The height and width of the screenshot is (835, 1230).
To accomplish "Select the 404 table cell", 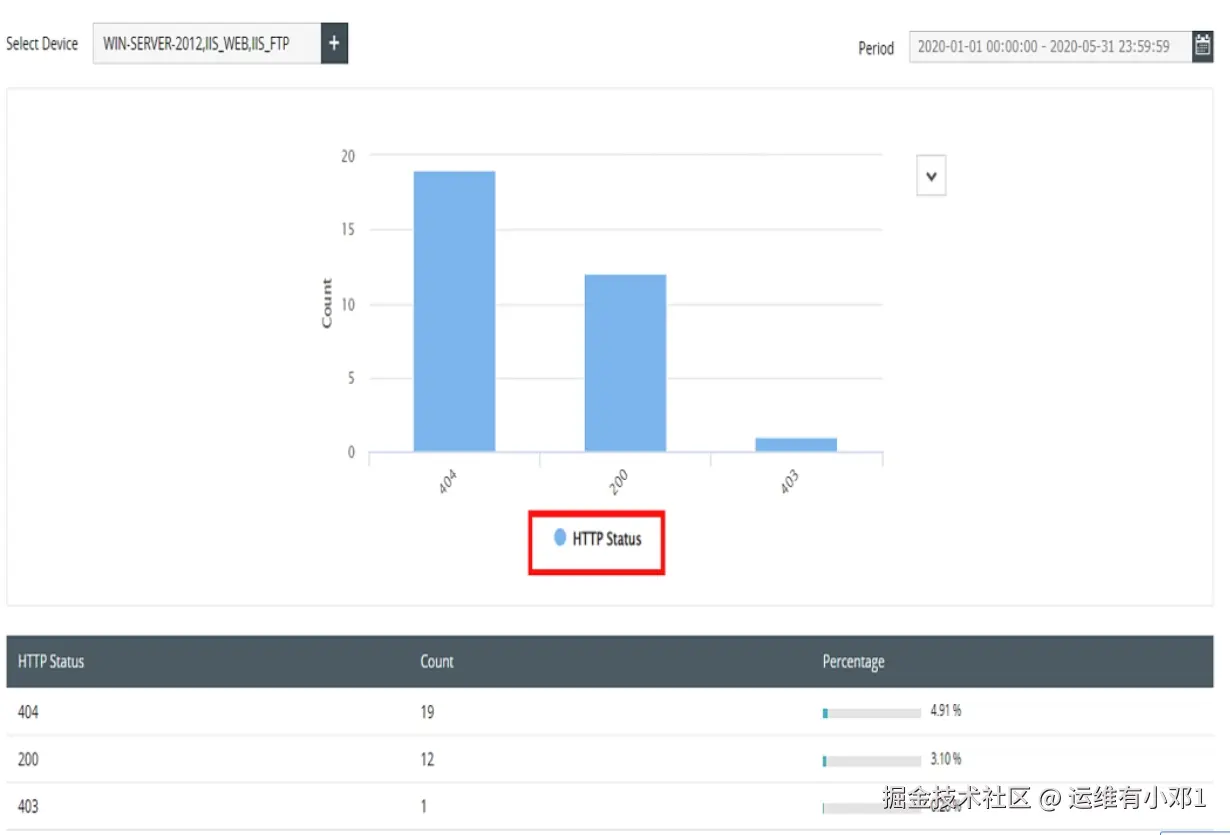I will pyautogui.click(x=28, y=713).
